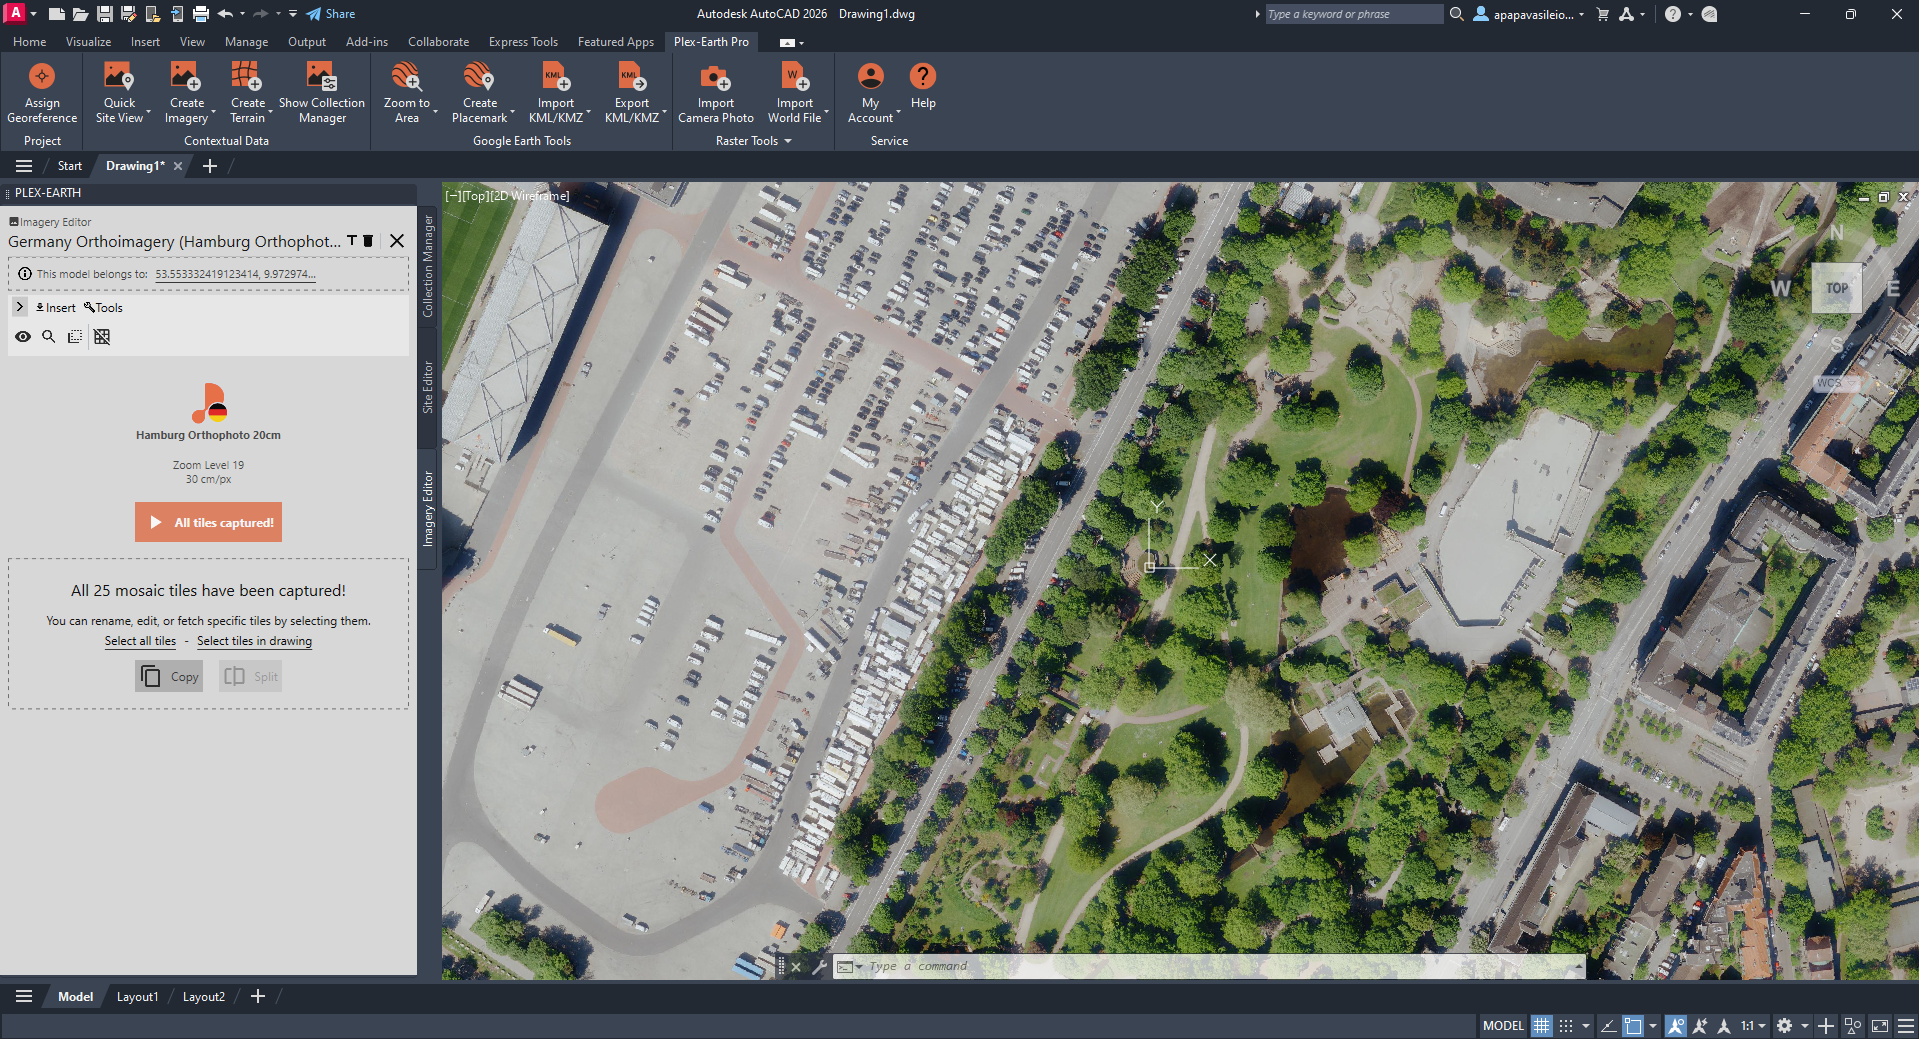Click the Select all tiles link

coord(140,641)
